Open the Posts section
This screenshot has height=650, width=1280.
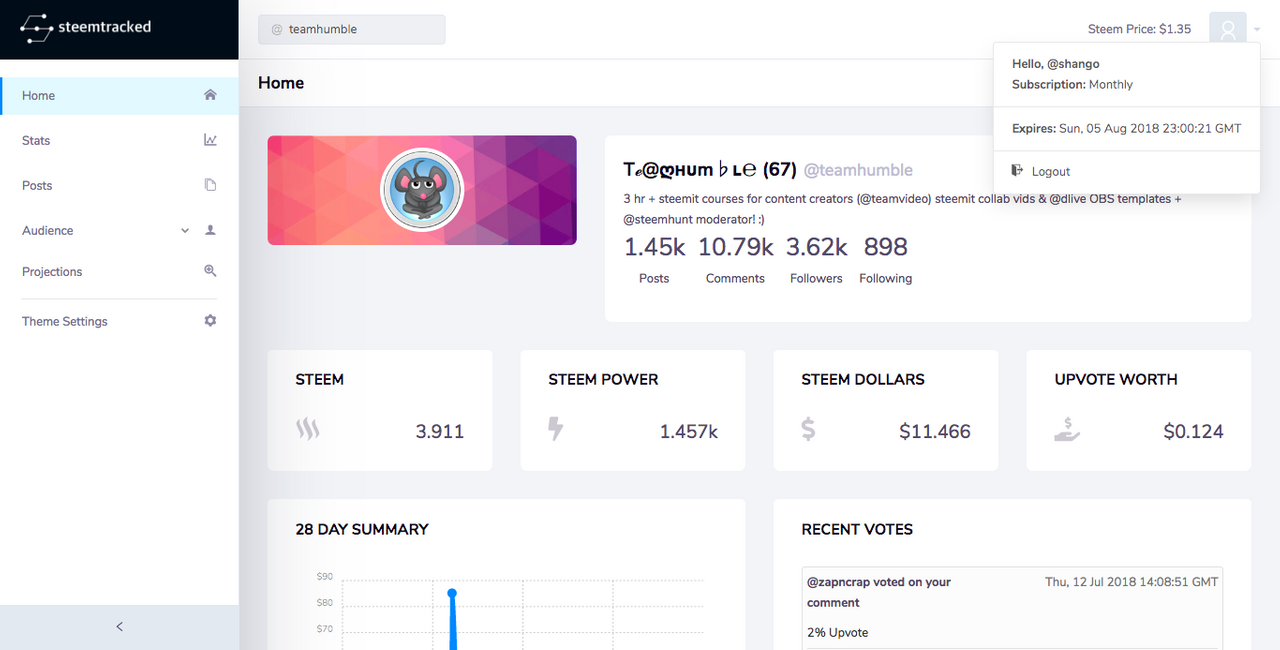pos(119,185)
